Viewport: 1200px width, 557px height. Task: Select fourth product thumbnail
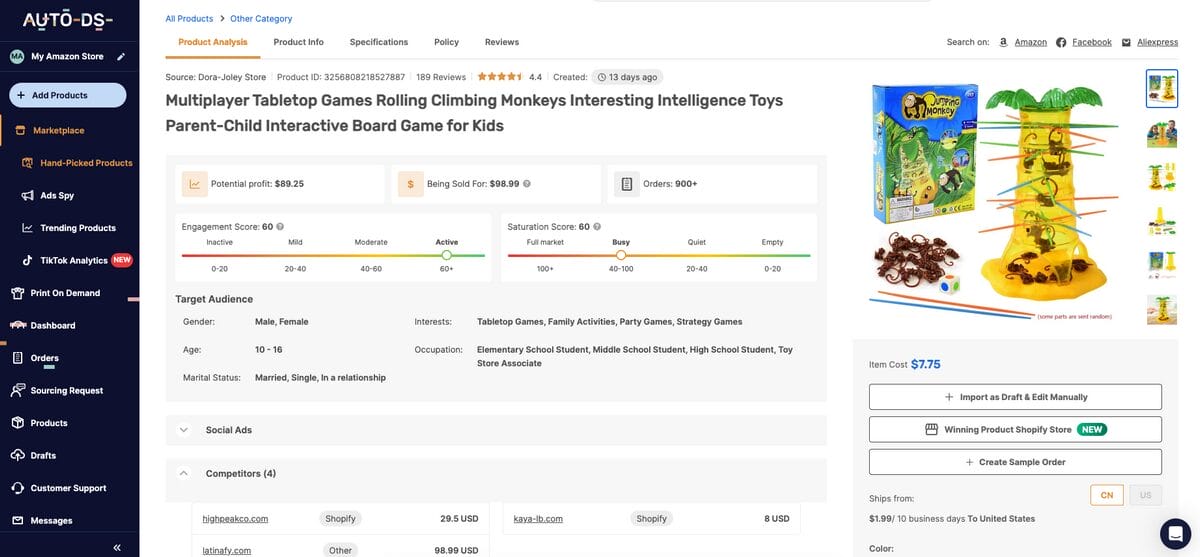tap(1161, 221)
